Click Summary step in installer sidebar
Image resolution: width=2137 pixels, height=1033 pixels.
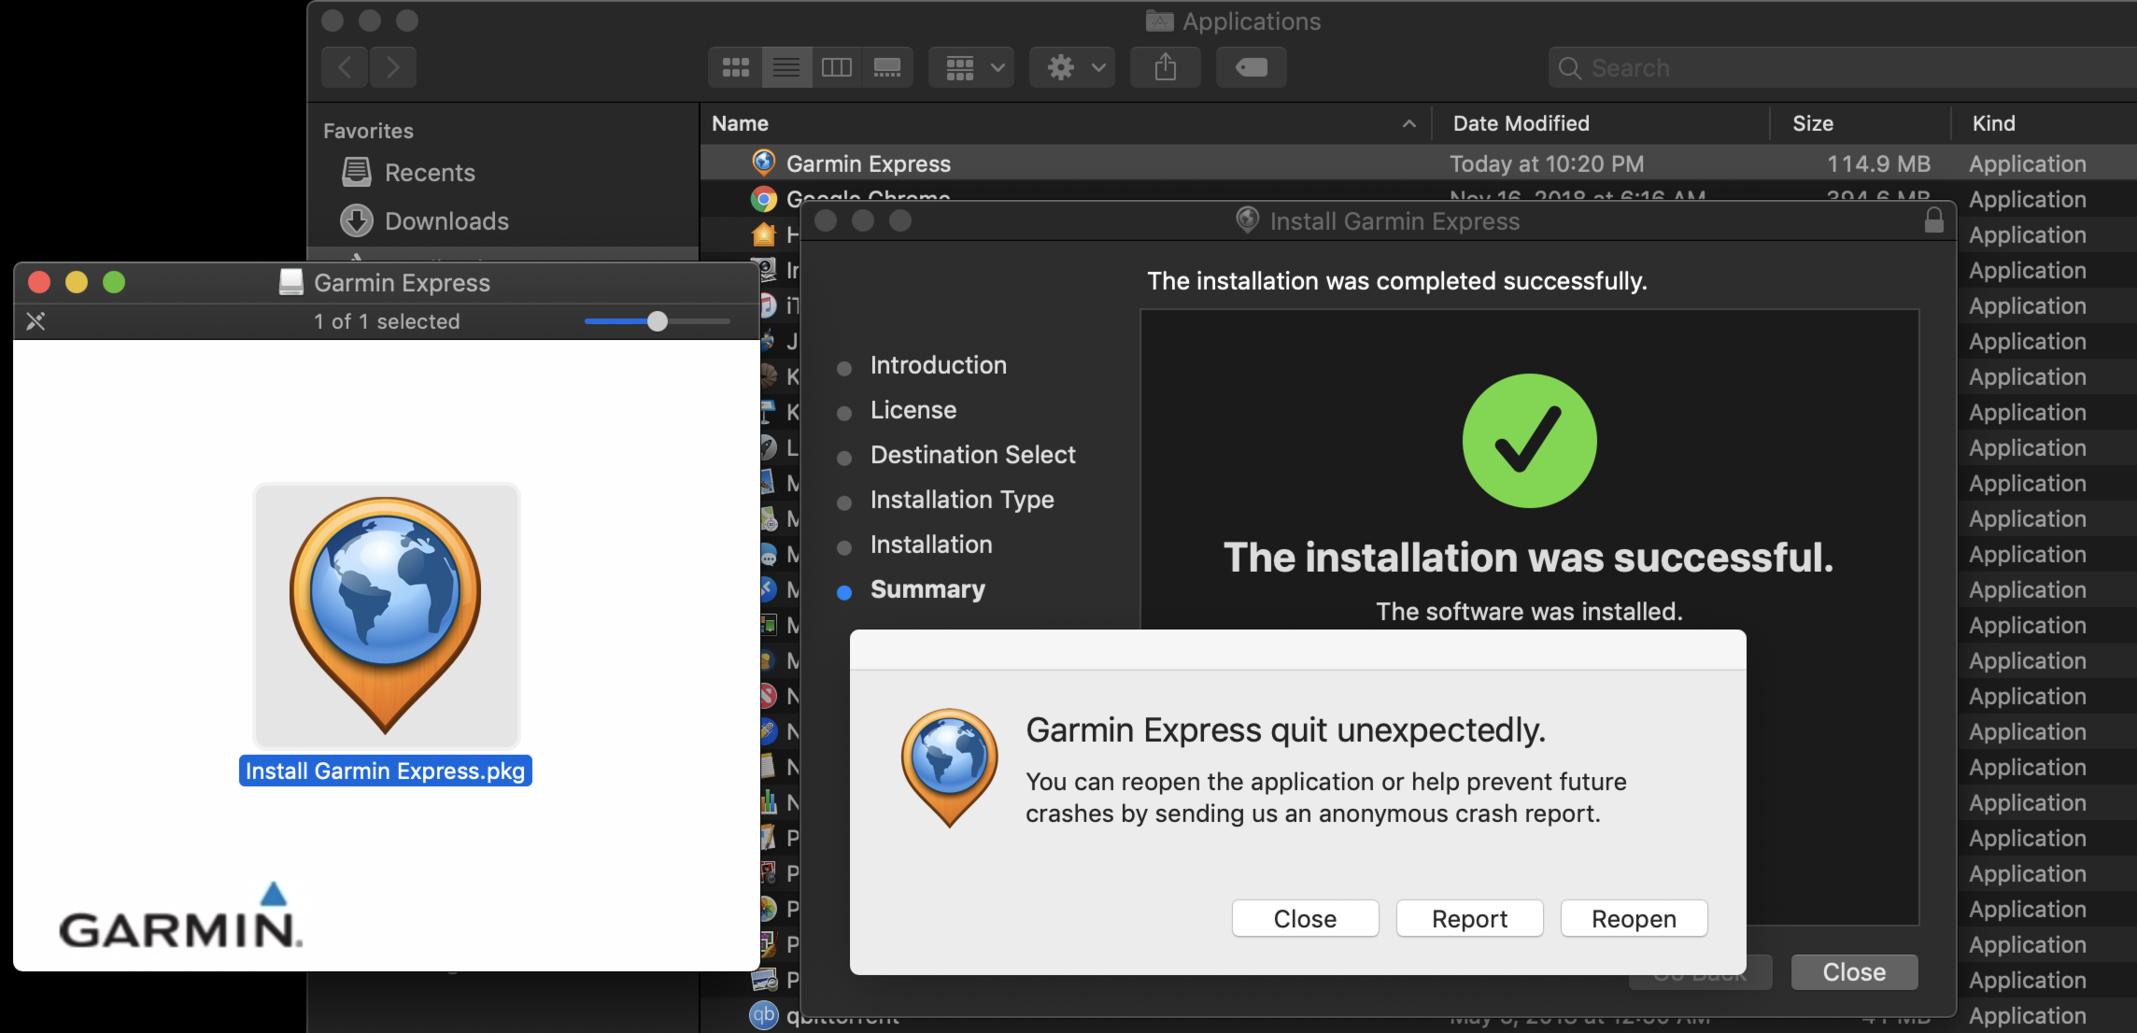click(927, 589)
